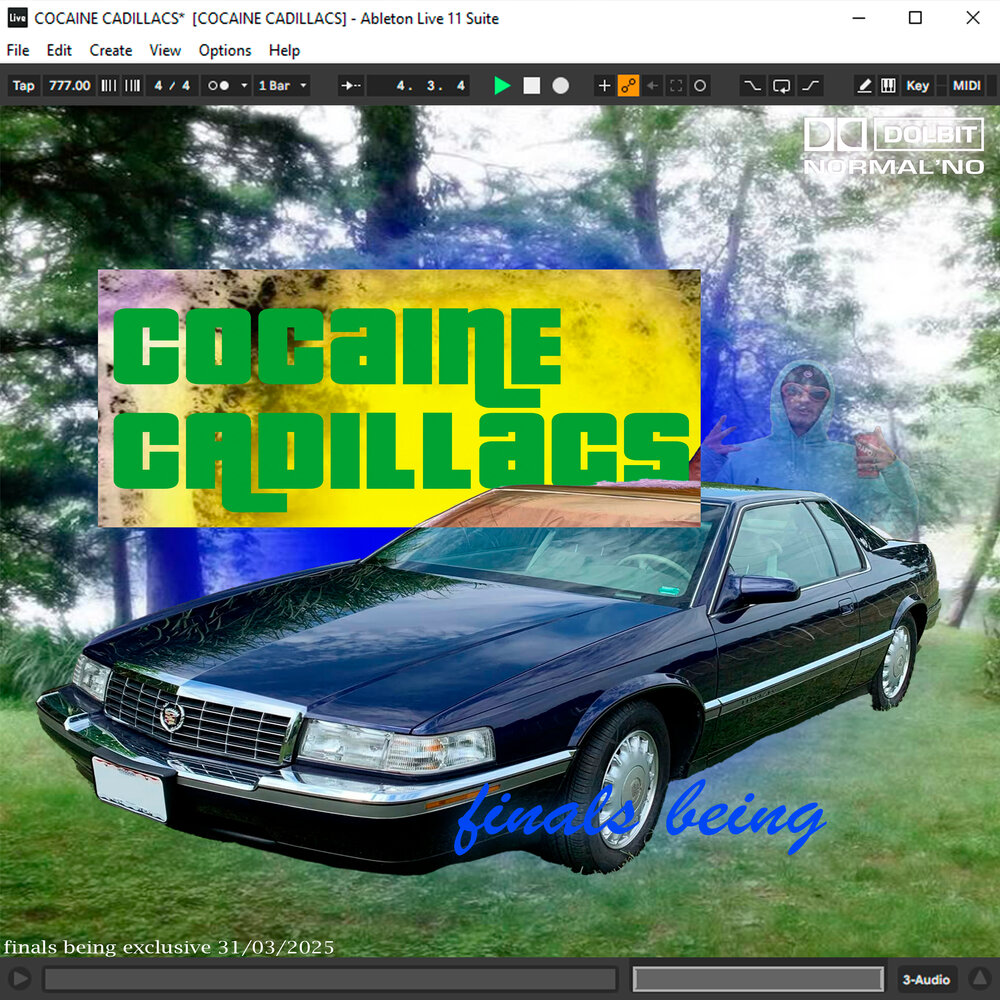Enable the Punch-In switch
This screenshot has height=1000, width=1000.
[753, 86]
